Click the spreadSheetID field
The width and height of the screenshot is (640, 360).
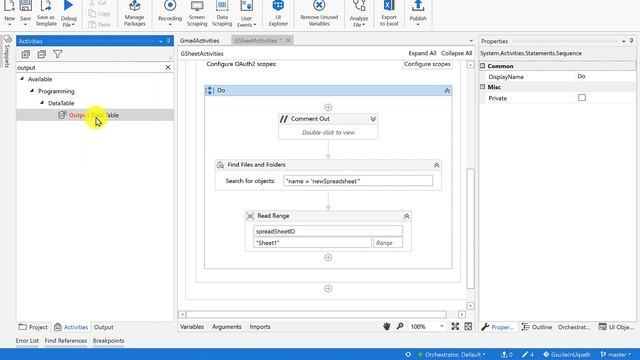328,231
